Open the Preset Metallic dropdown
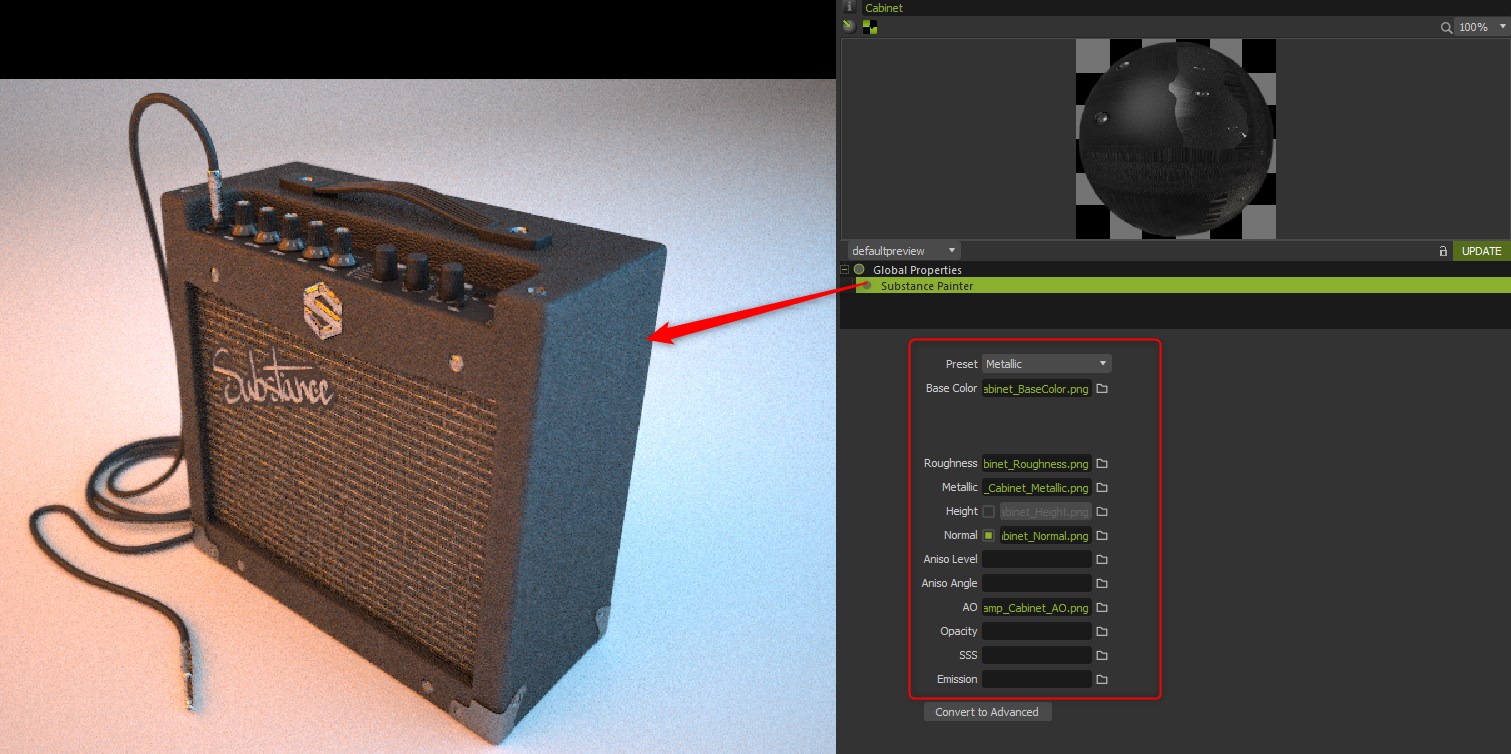 click(1046, 364)
